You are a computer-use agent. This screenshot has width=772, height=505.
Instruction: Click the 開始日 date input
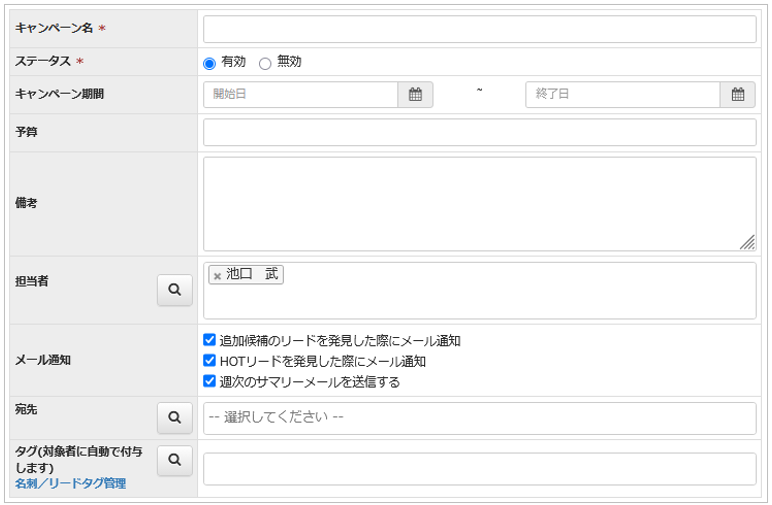click(300, 95)
